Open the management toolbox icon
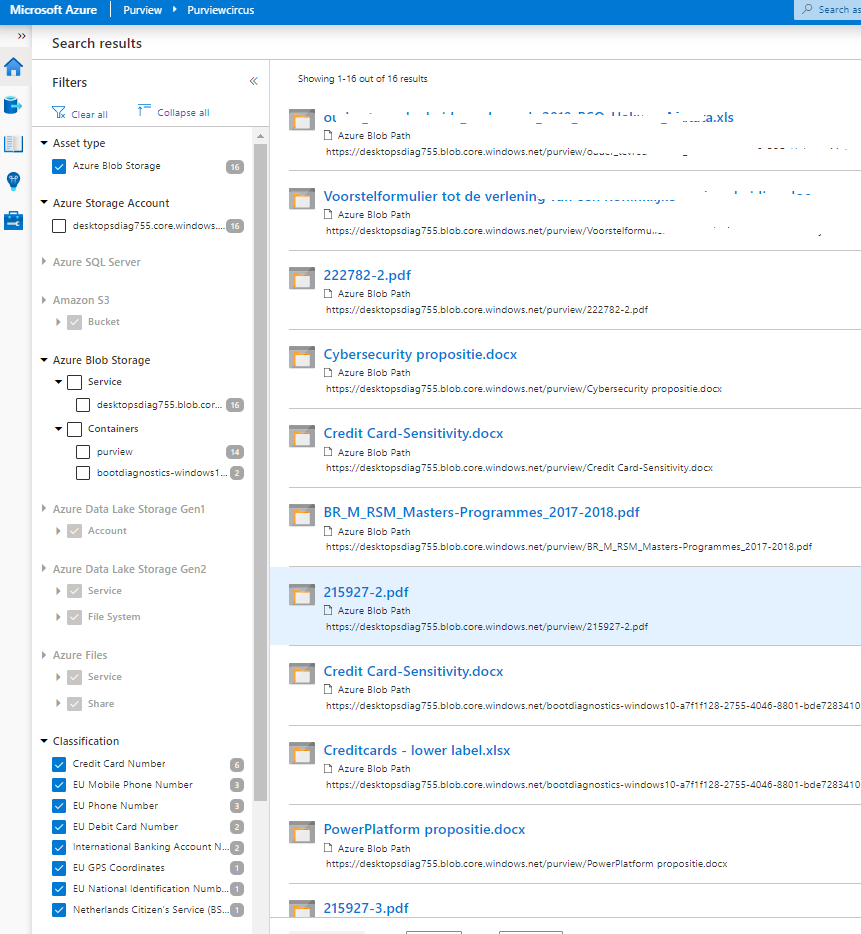861x934 pixels. pyautogui.click(x=13, y=220)
